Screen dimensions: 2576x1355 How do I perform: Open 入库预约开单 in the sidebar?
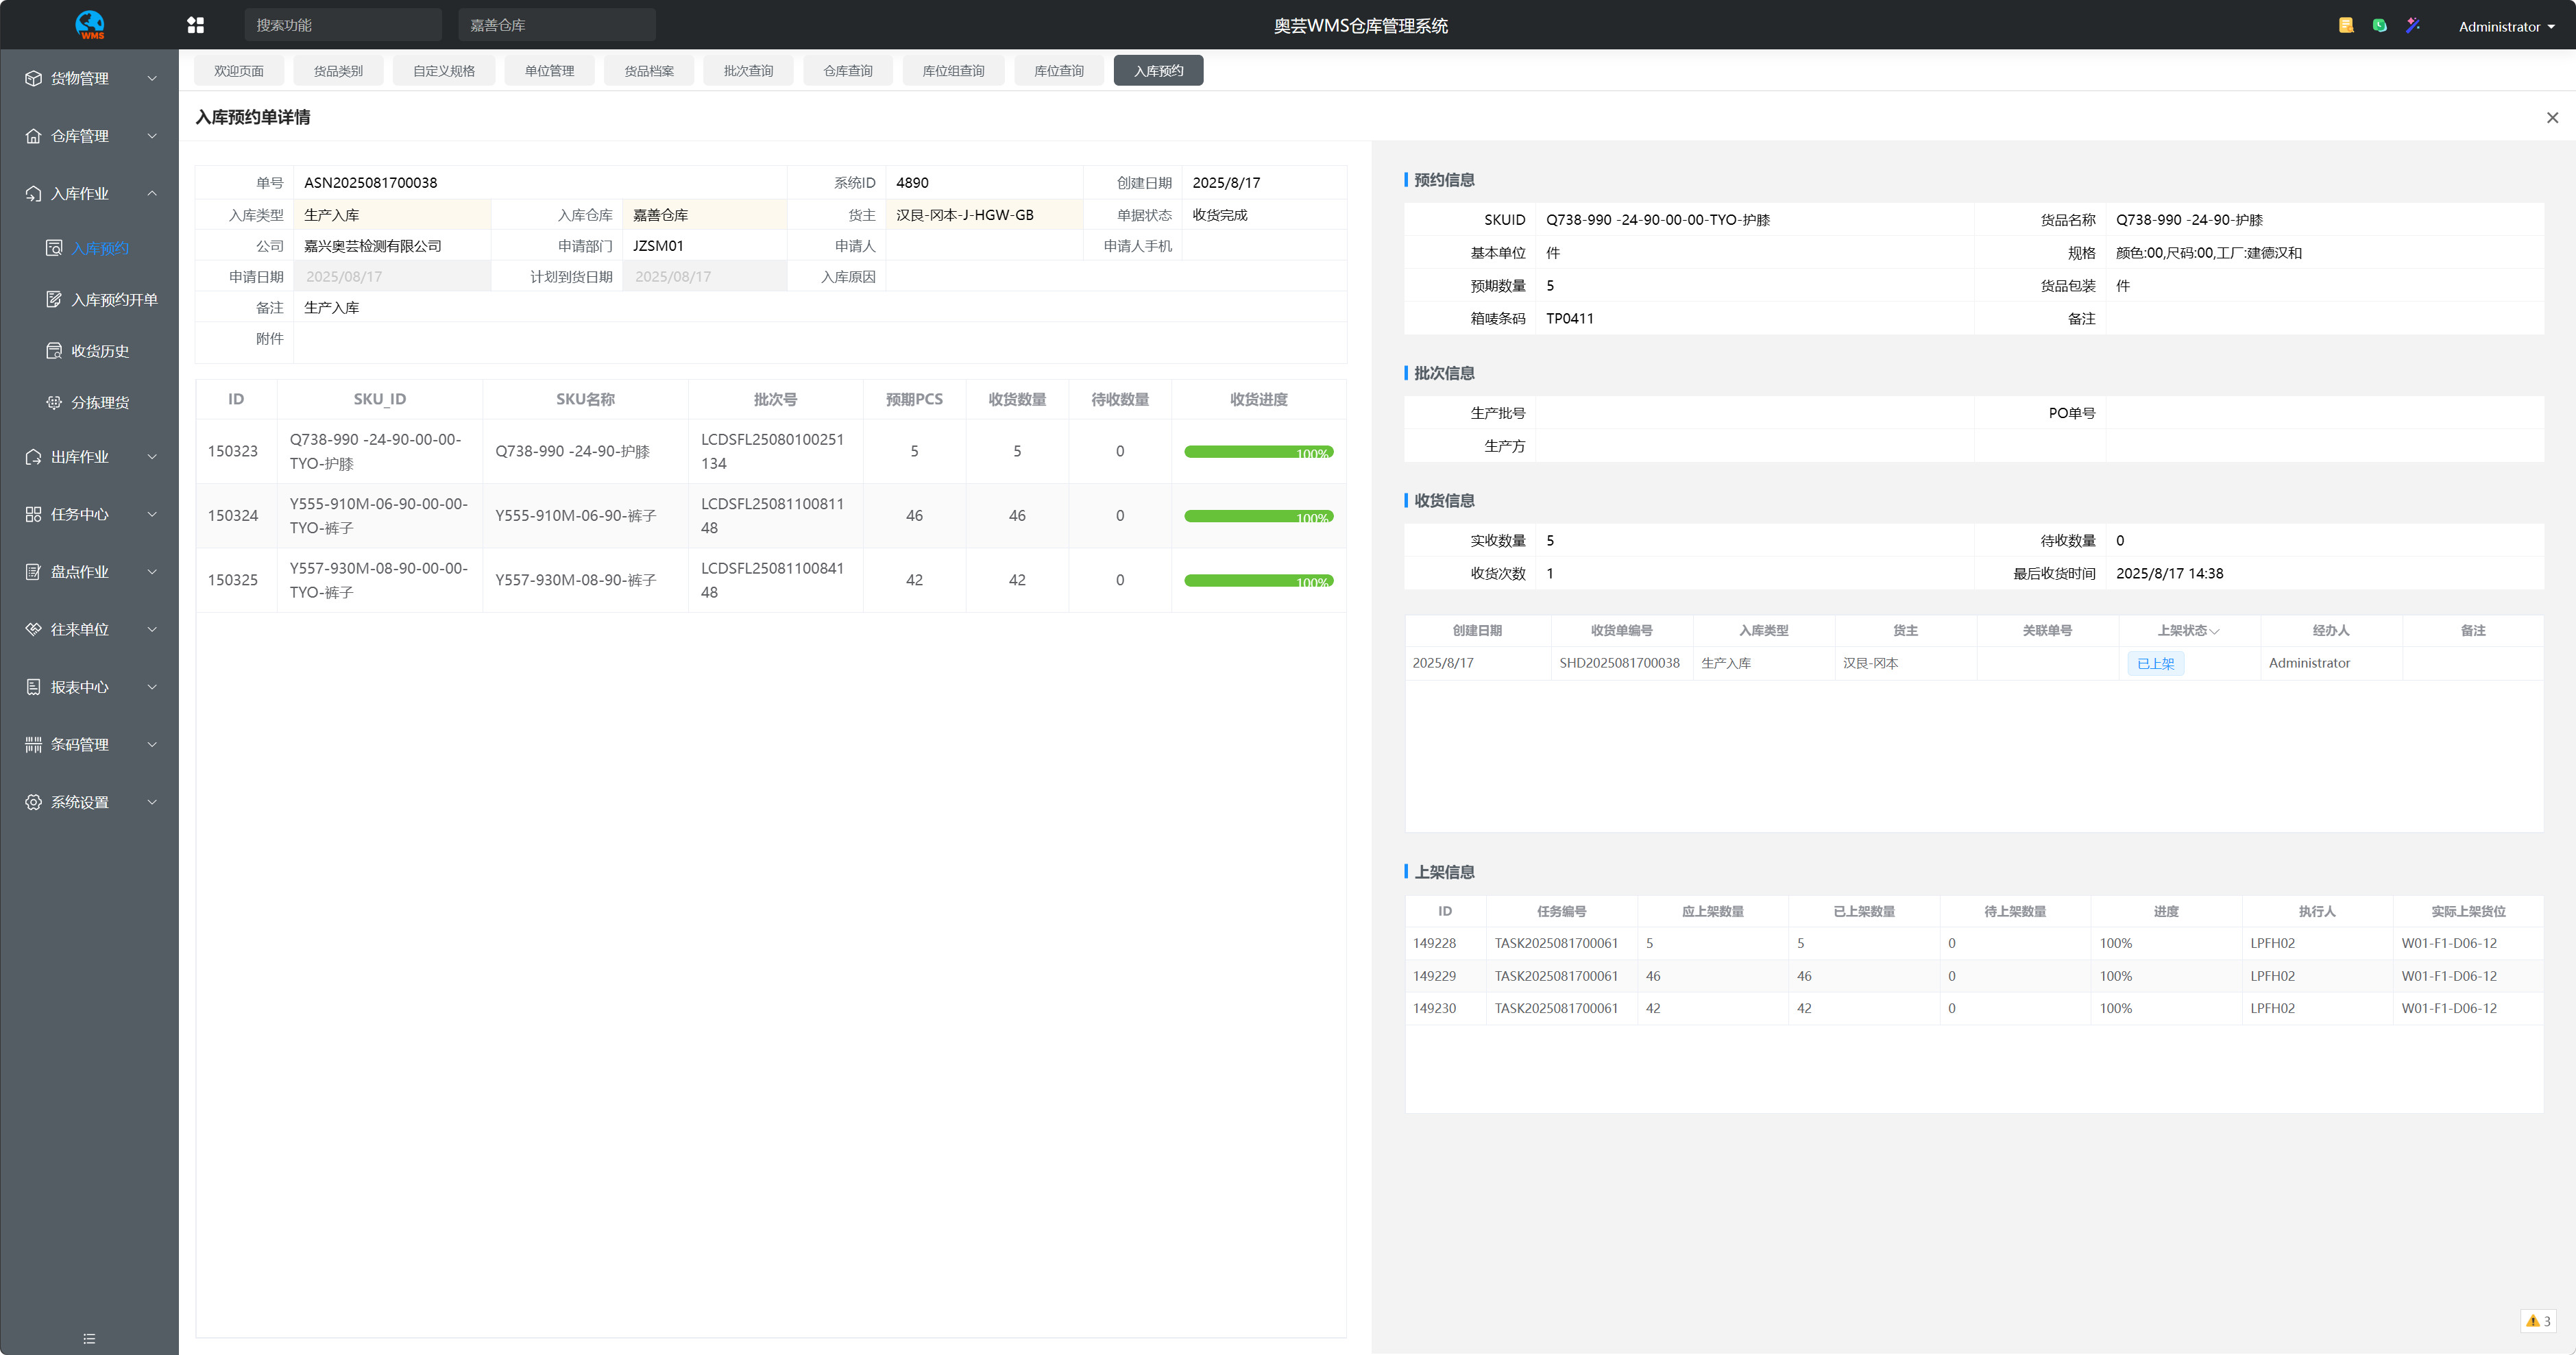[114, 299]
